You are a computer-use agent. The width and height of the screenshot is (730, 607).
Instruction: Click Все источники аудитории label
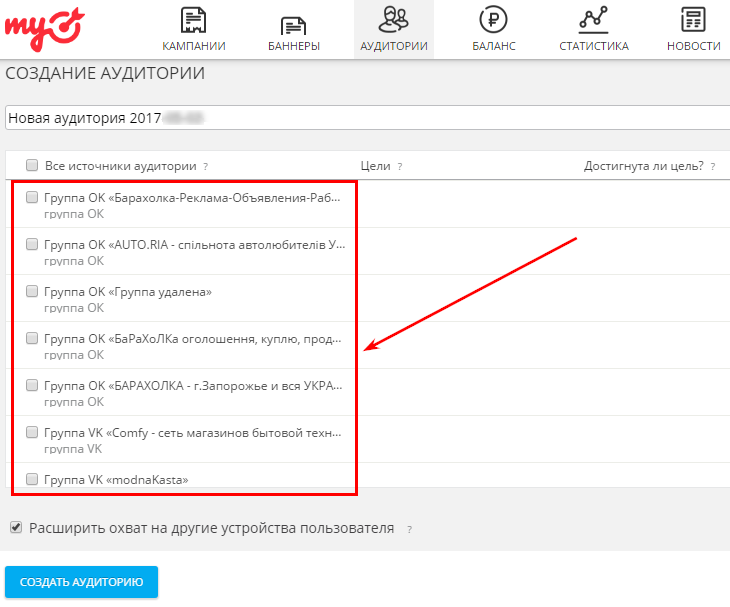pos(121,166)
